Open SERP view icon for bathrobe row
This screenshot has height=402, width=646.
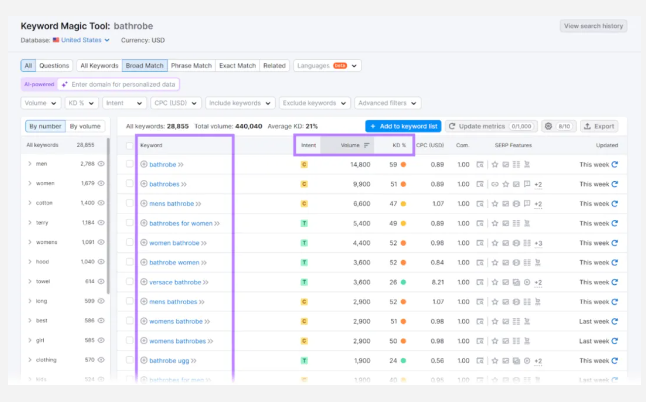click(480, 164)
